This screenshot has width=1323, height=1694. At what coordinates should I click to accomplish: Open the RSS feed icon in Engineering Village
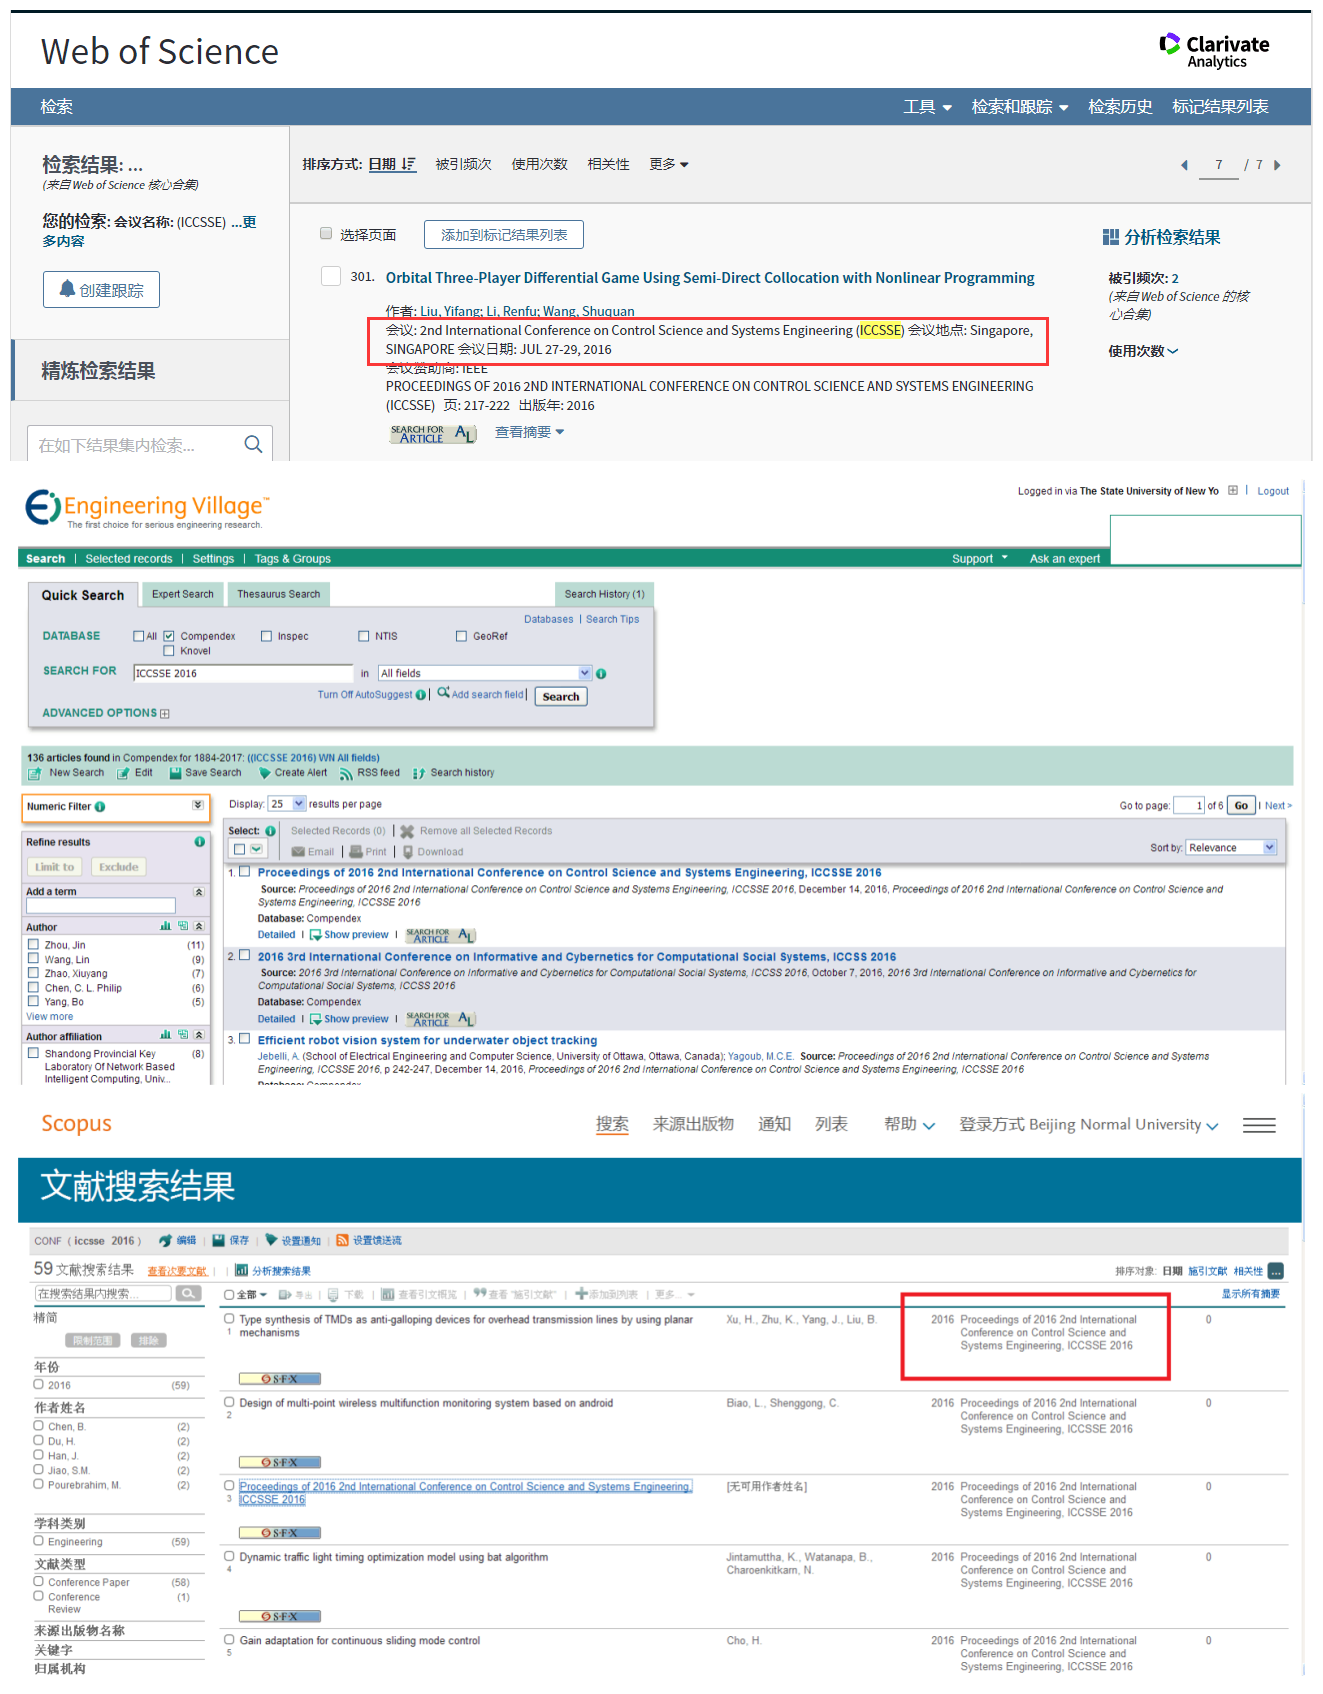point(346,774)
